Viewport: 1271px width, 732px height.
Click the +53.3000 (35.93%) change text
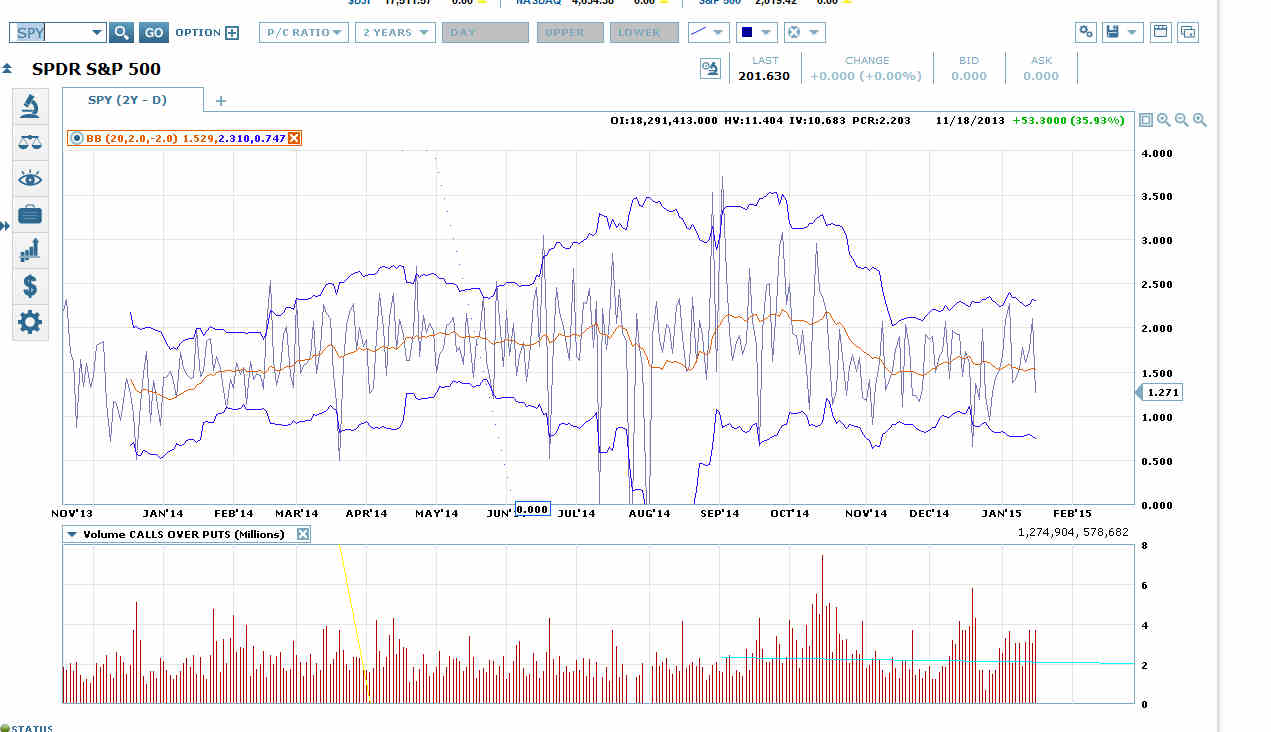point(1068,120)
